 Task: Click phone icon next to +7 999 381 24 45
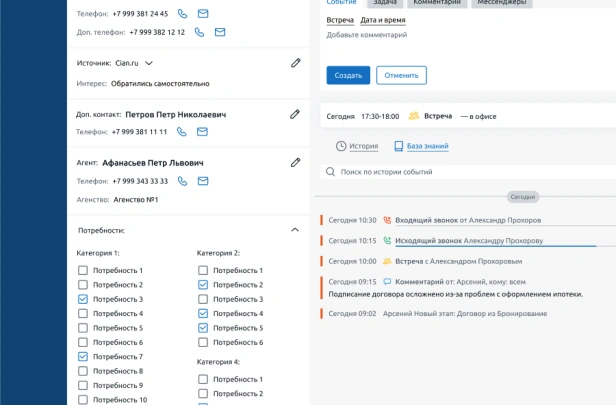click(x=182, y=14)
